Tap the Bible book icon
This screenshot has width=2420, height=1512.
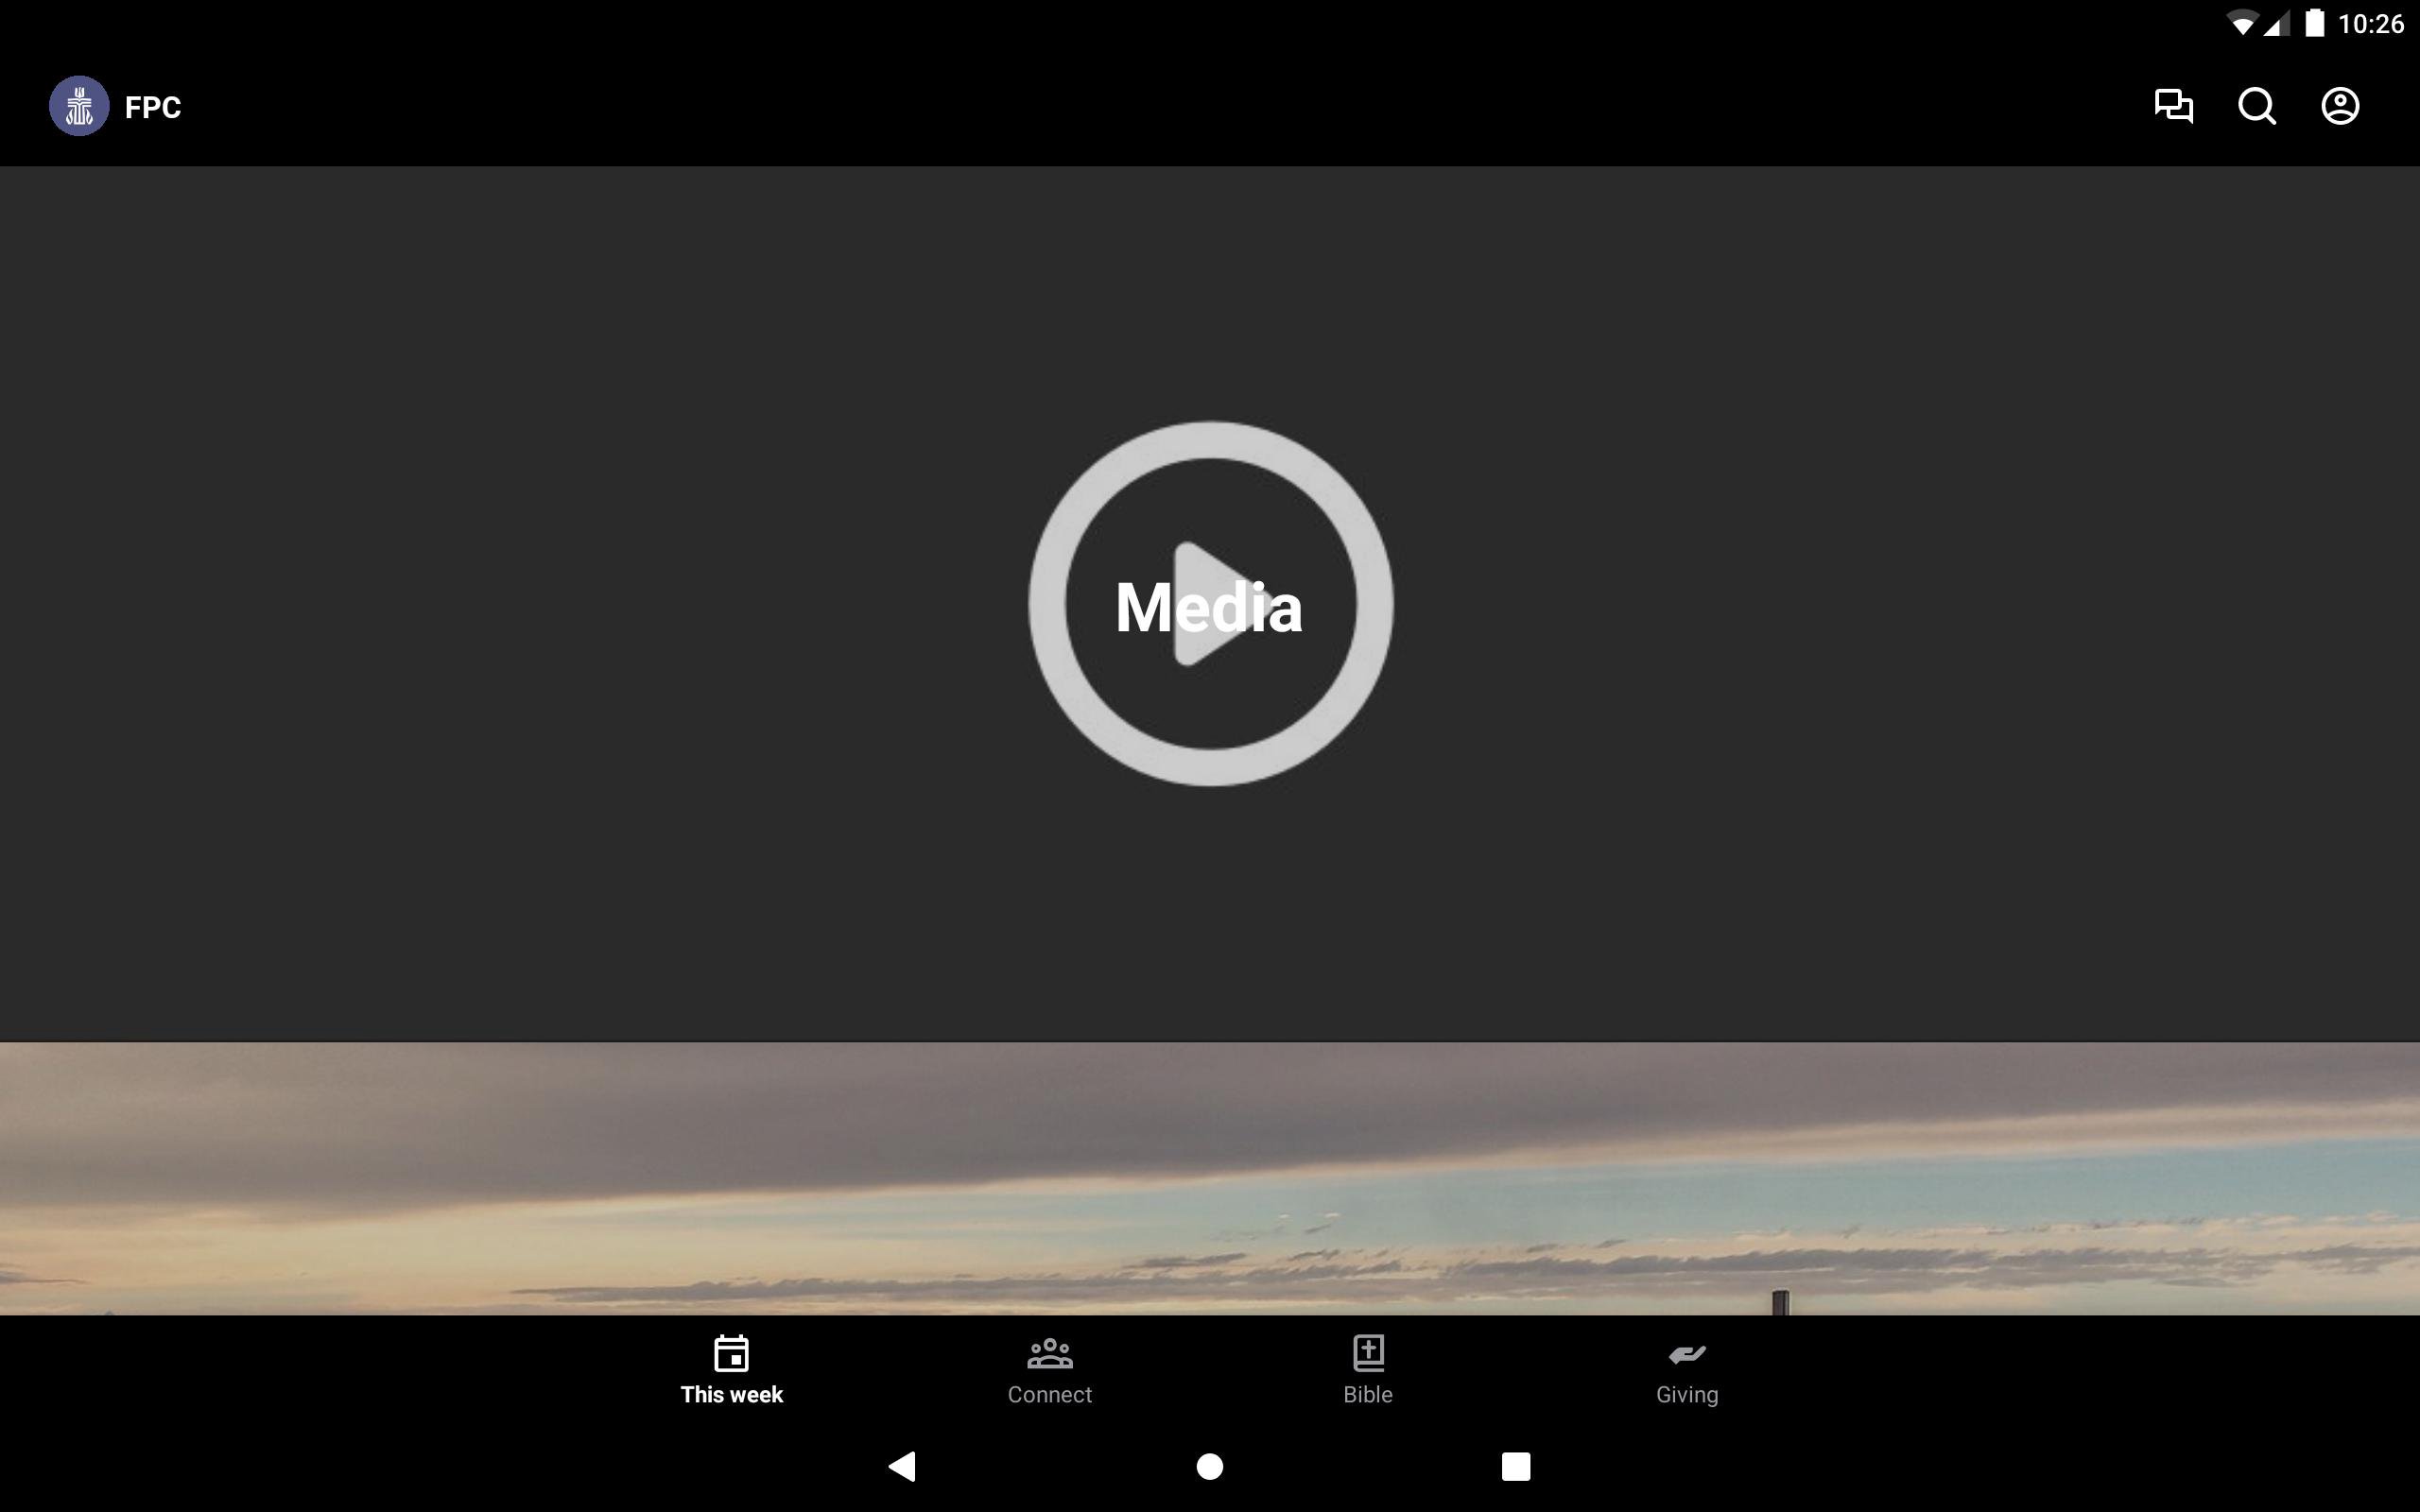coord(1367,1353)
